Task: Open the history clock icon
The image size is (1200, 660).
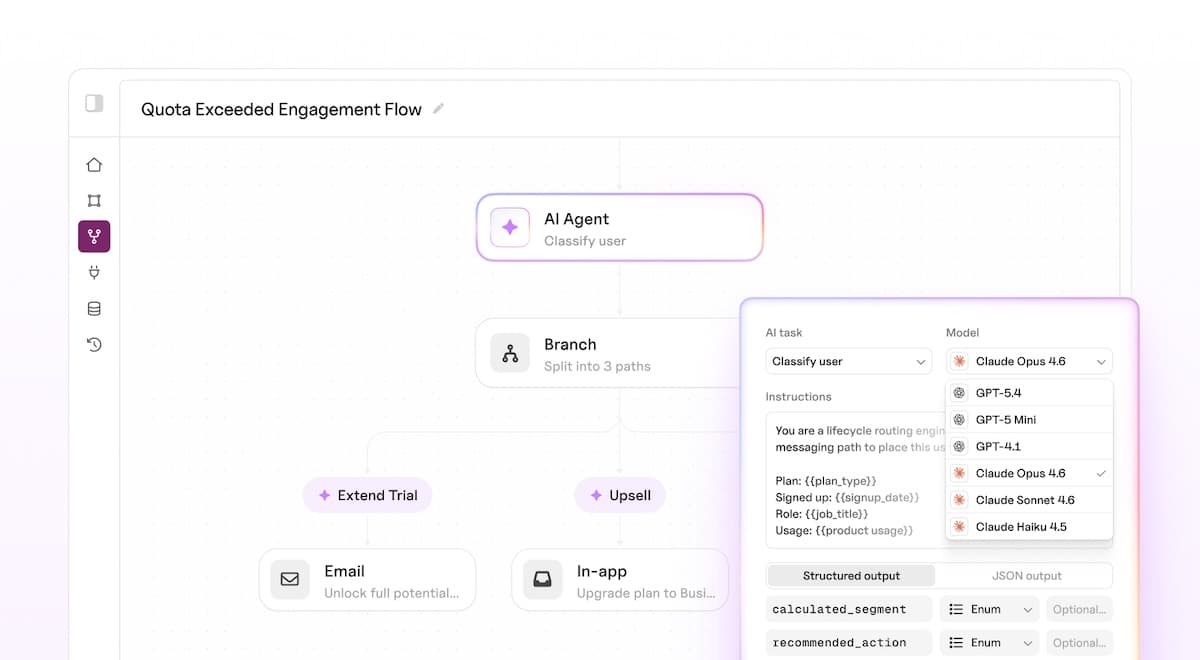Action: click(x=94, y=345)
